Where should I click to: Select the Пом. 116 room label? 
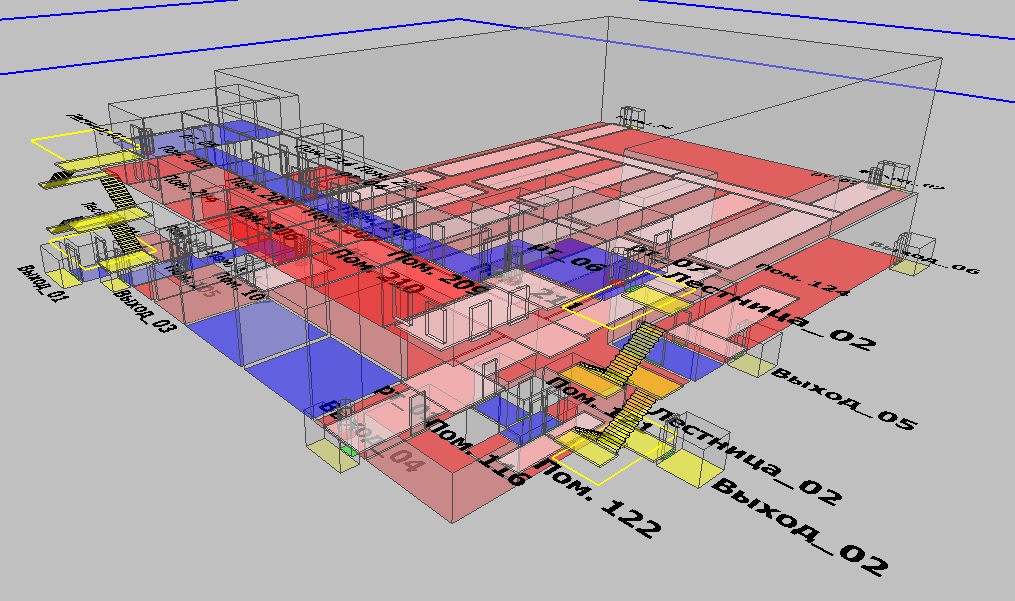(477, 453)
